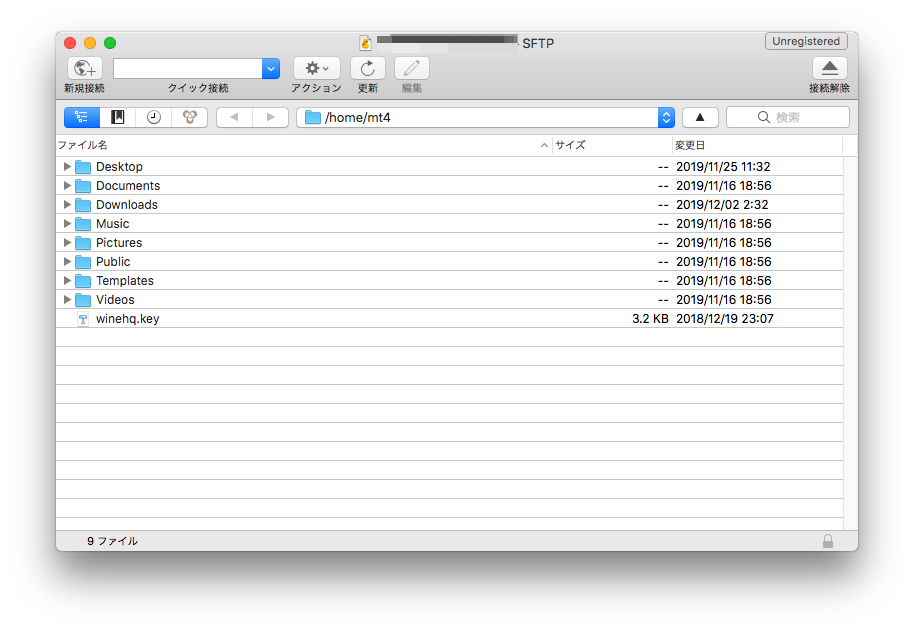Viewport: 914px width, 631px height.
Task: Click the Downloads folder icon
Action: pyautogui.click(x=83, y=205)
